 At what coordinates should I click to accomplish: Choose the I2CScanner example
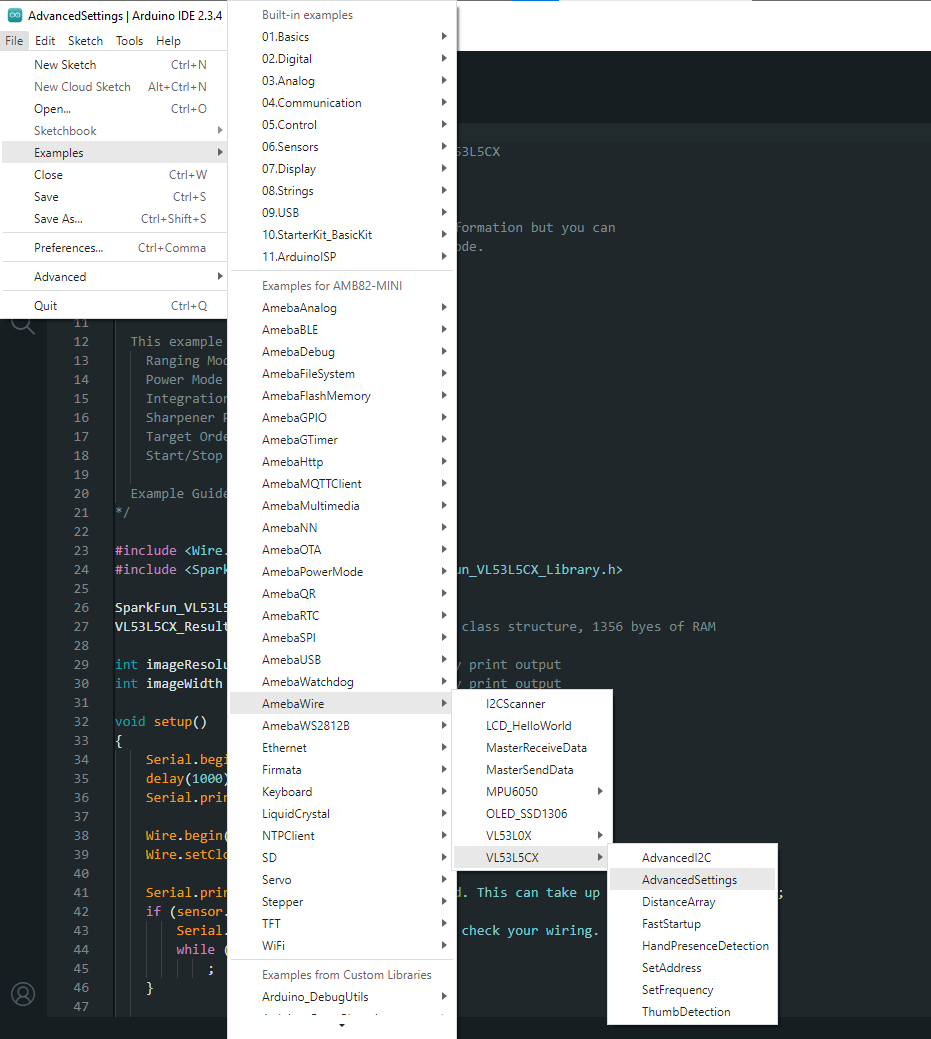click(515, 704)
